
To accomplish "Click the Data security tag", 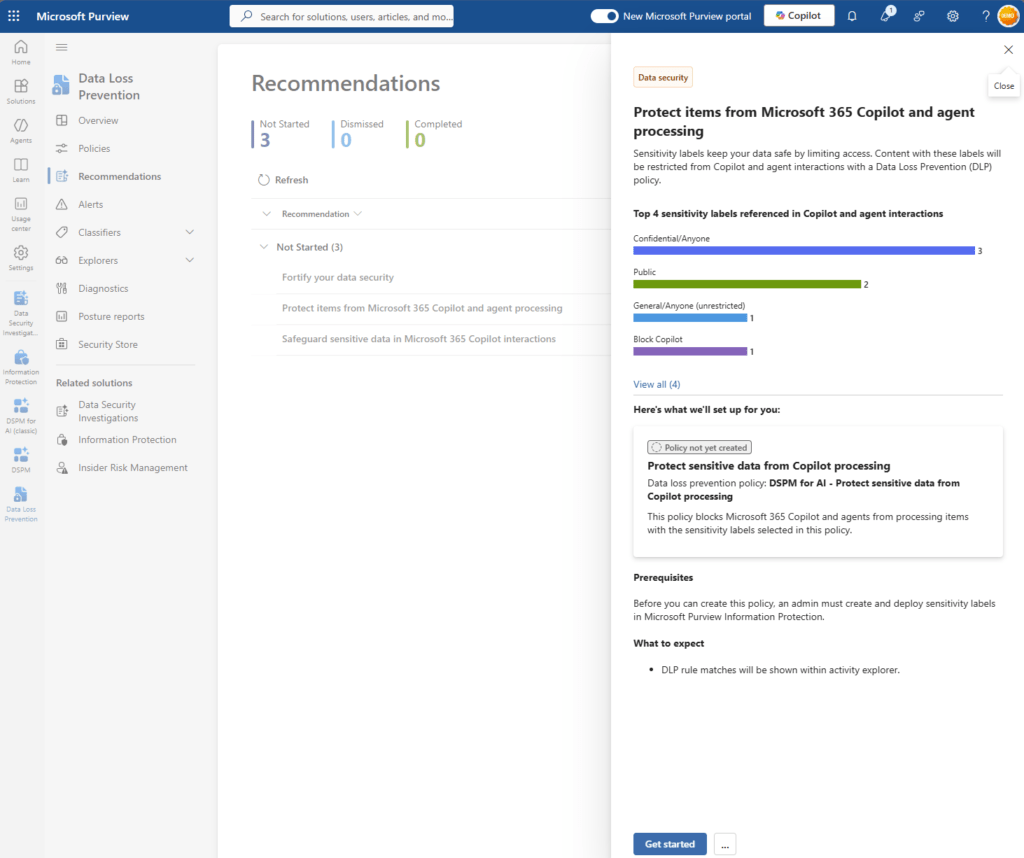I will [x=663, y=78].
